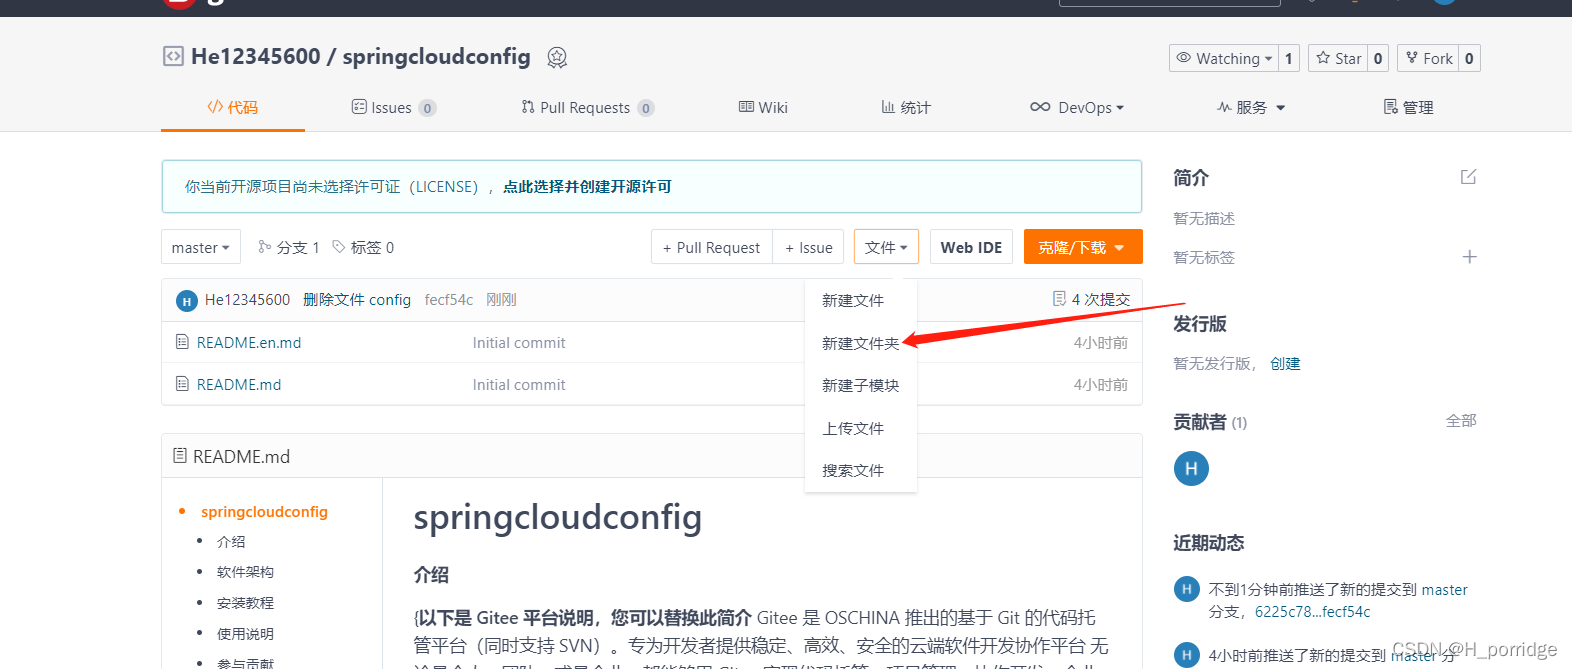Click the file icon beside README.en.md

coord(182,342)
